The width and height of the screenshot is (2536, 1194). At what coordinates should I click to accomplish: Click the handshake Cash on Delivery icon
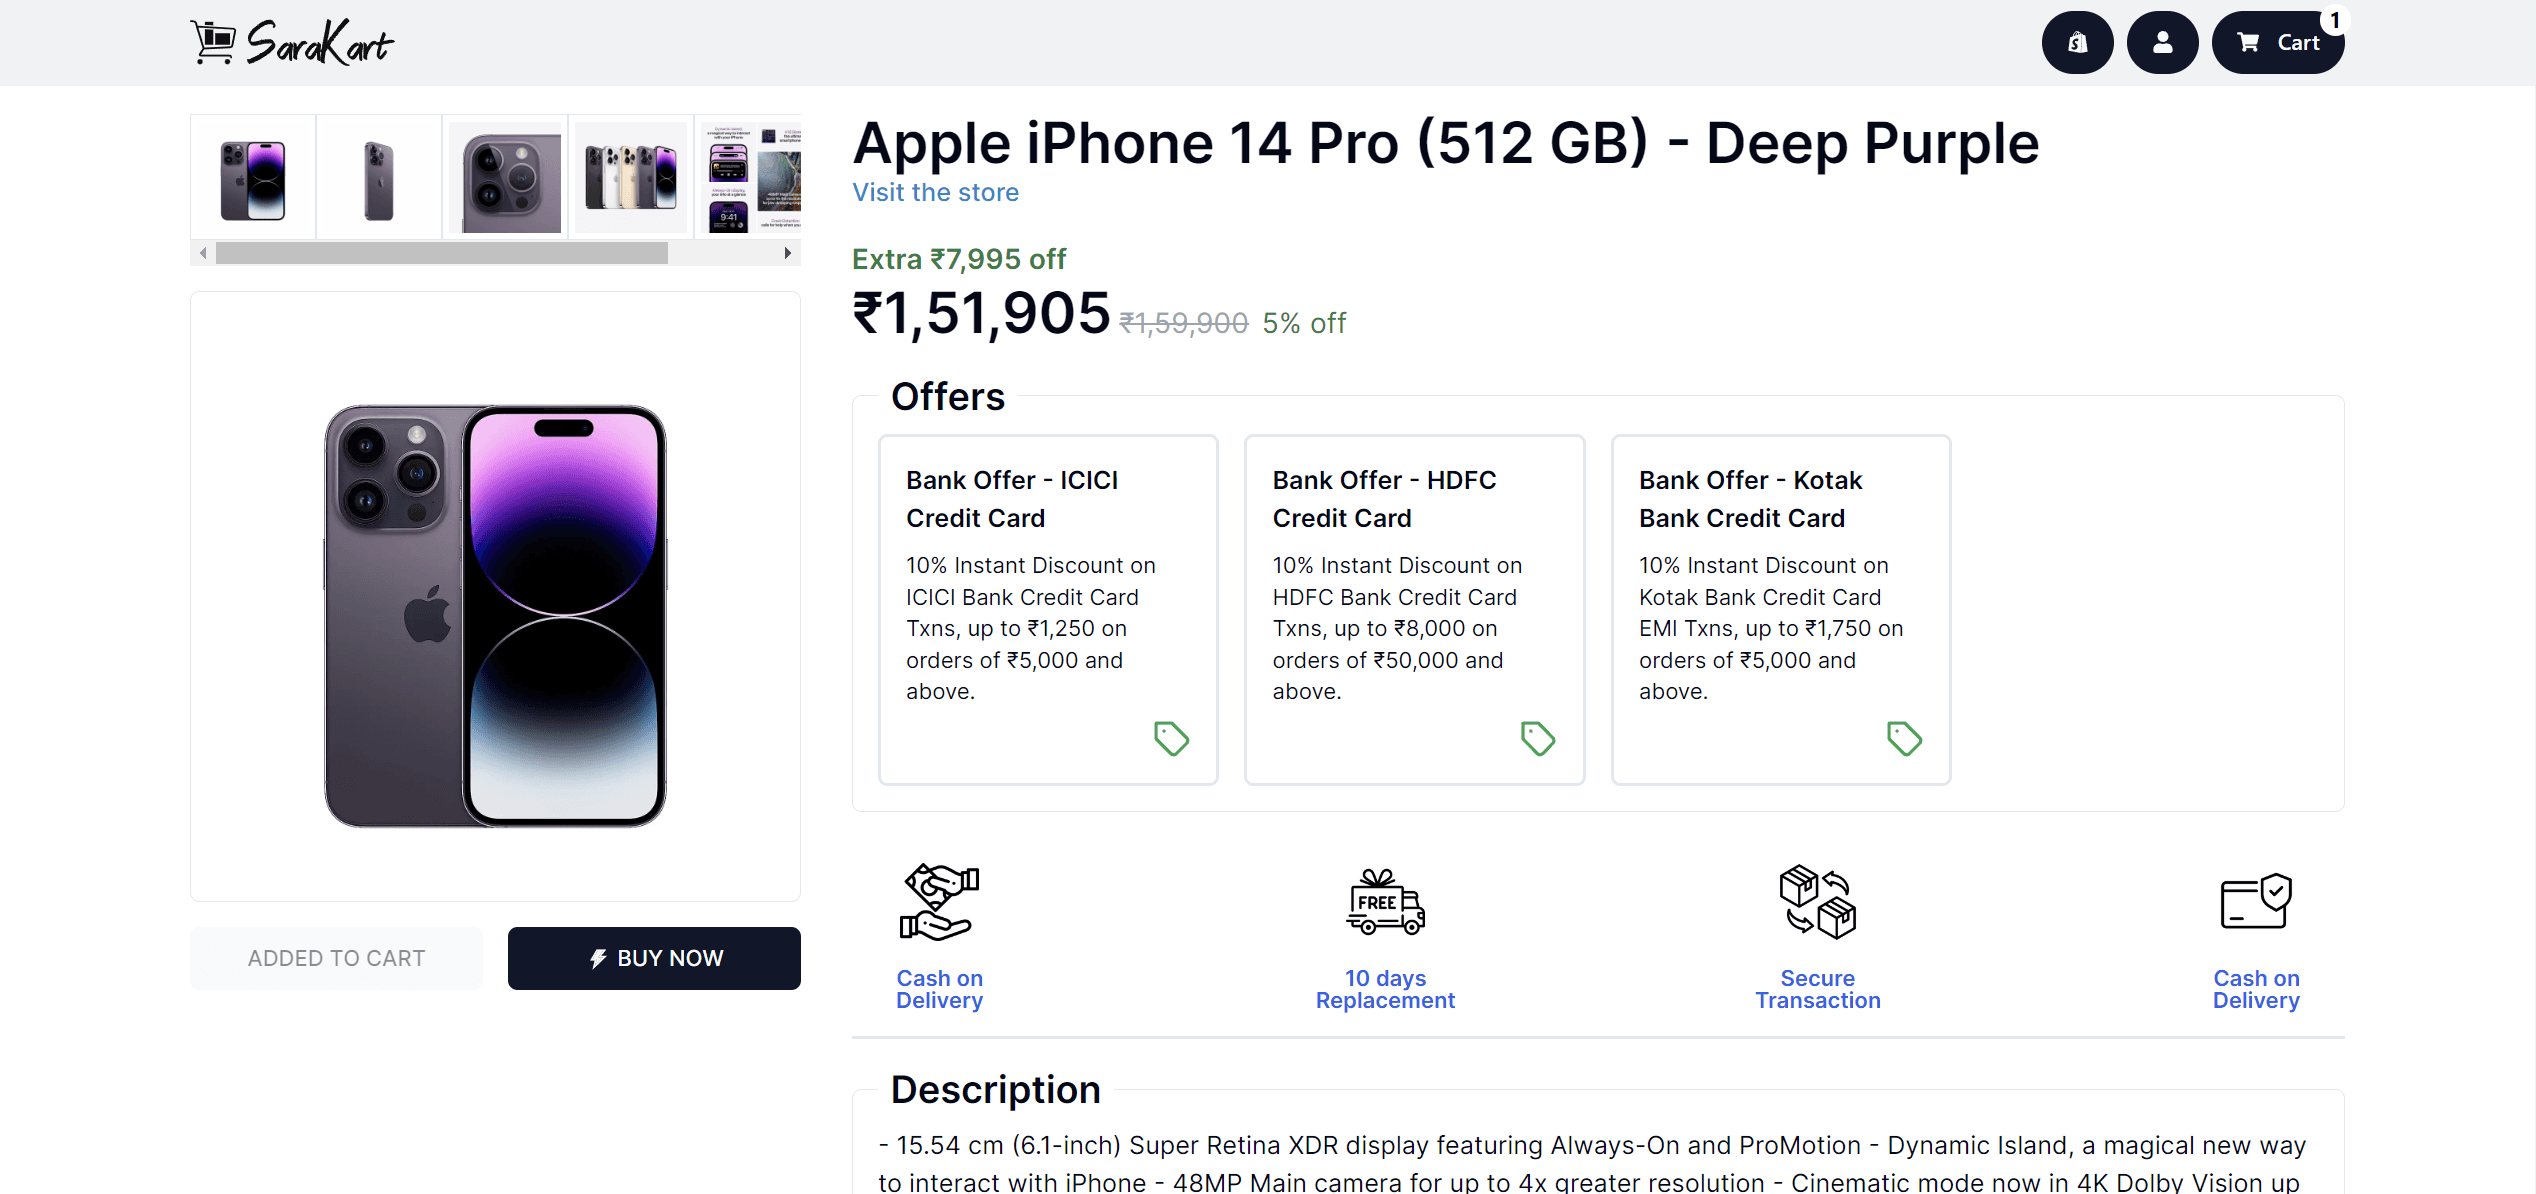(x=939, y=902)
